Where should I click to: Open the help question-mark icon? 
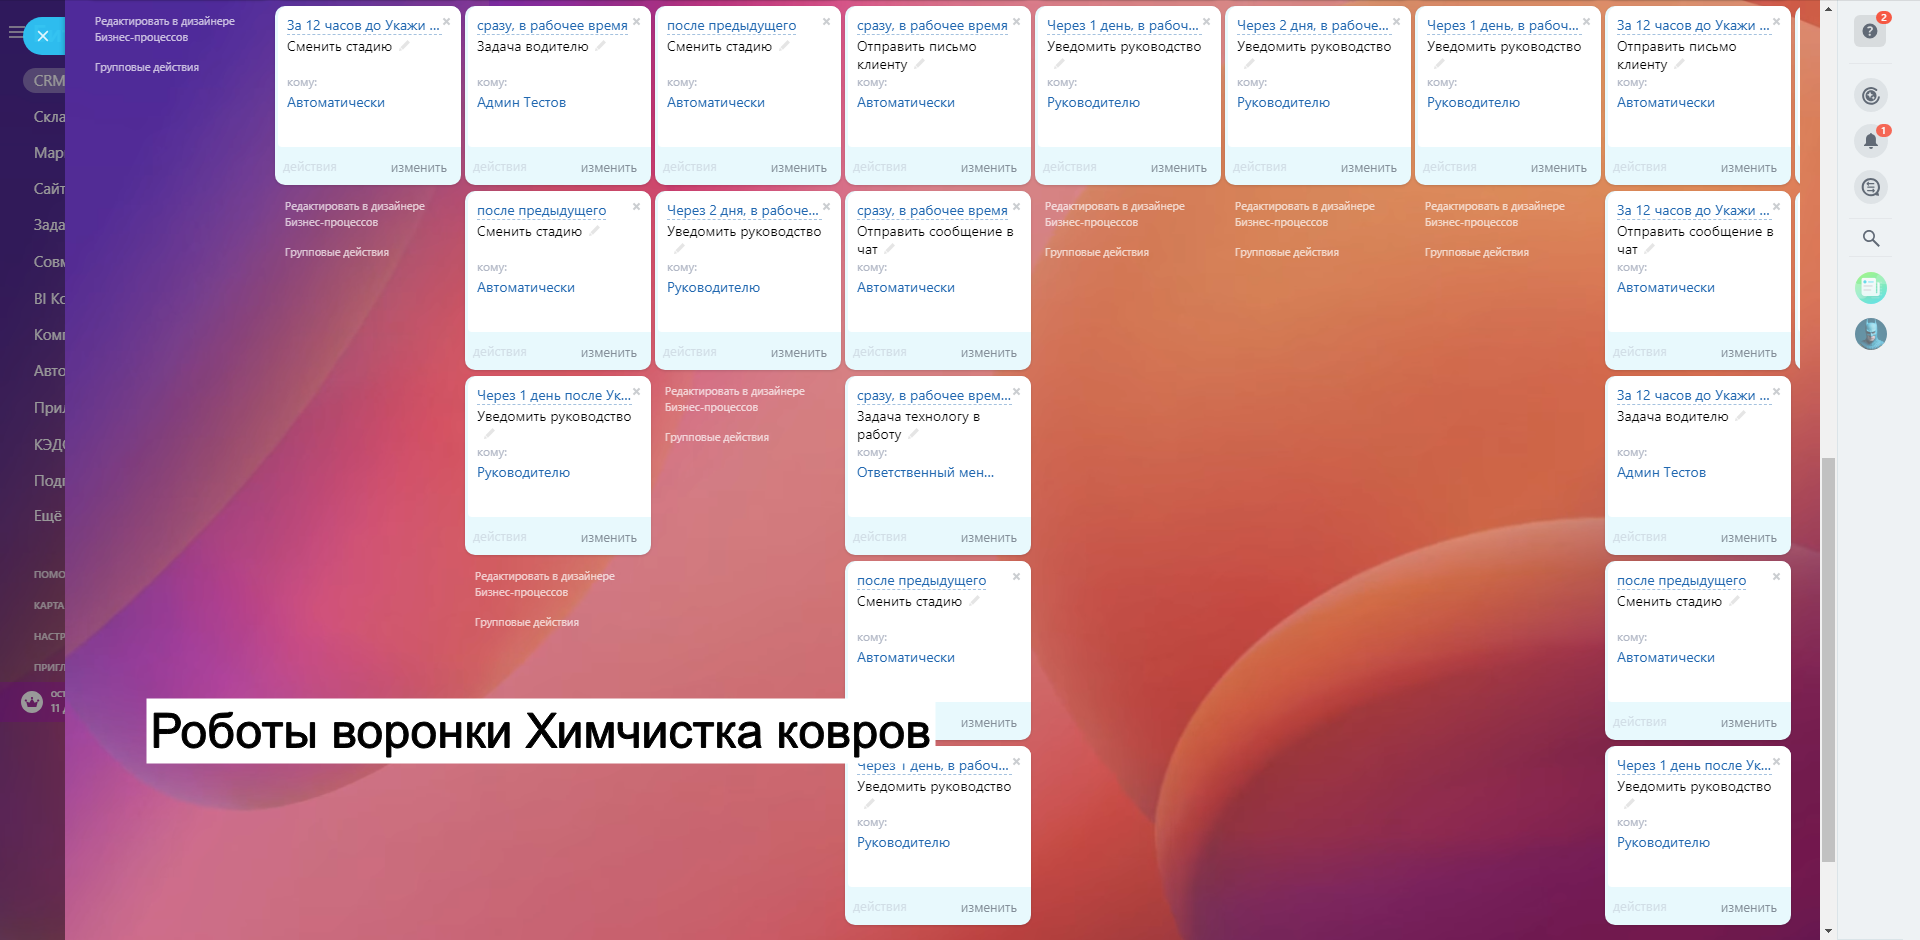pos(1870,31)
